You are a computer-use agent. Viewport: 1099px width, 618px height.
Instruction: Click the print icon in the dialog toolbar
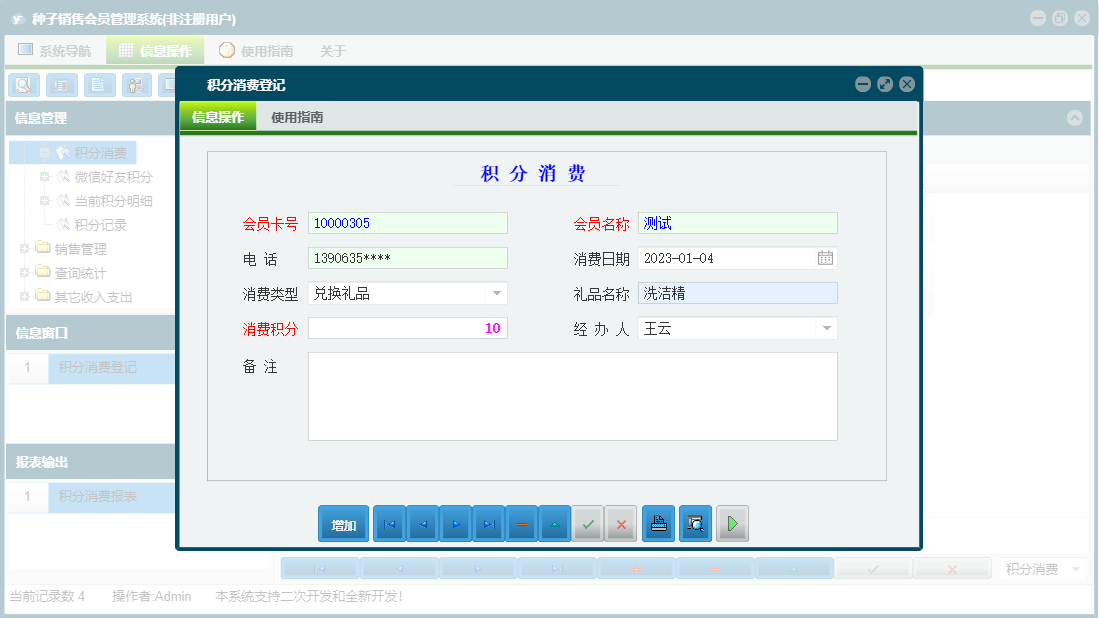(x=658, y=523)
